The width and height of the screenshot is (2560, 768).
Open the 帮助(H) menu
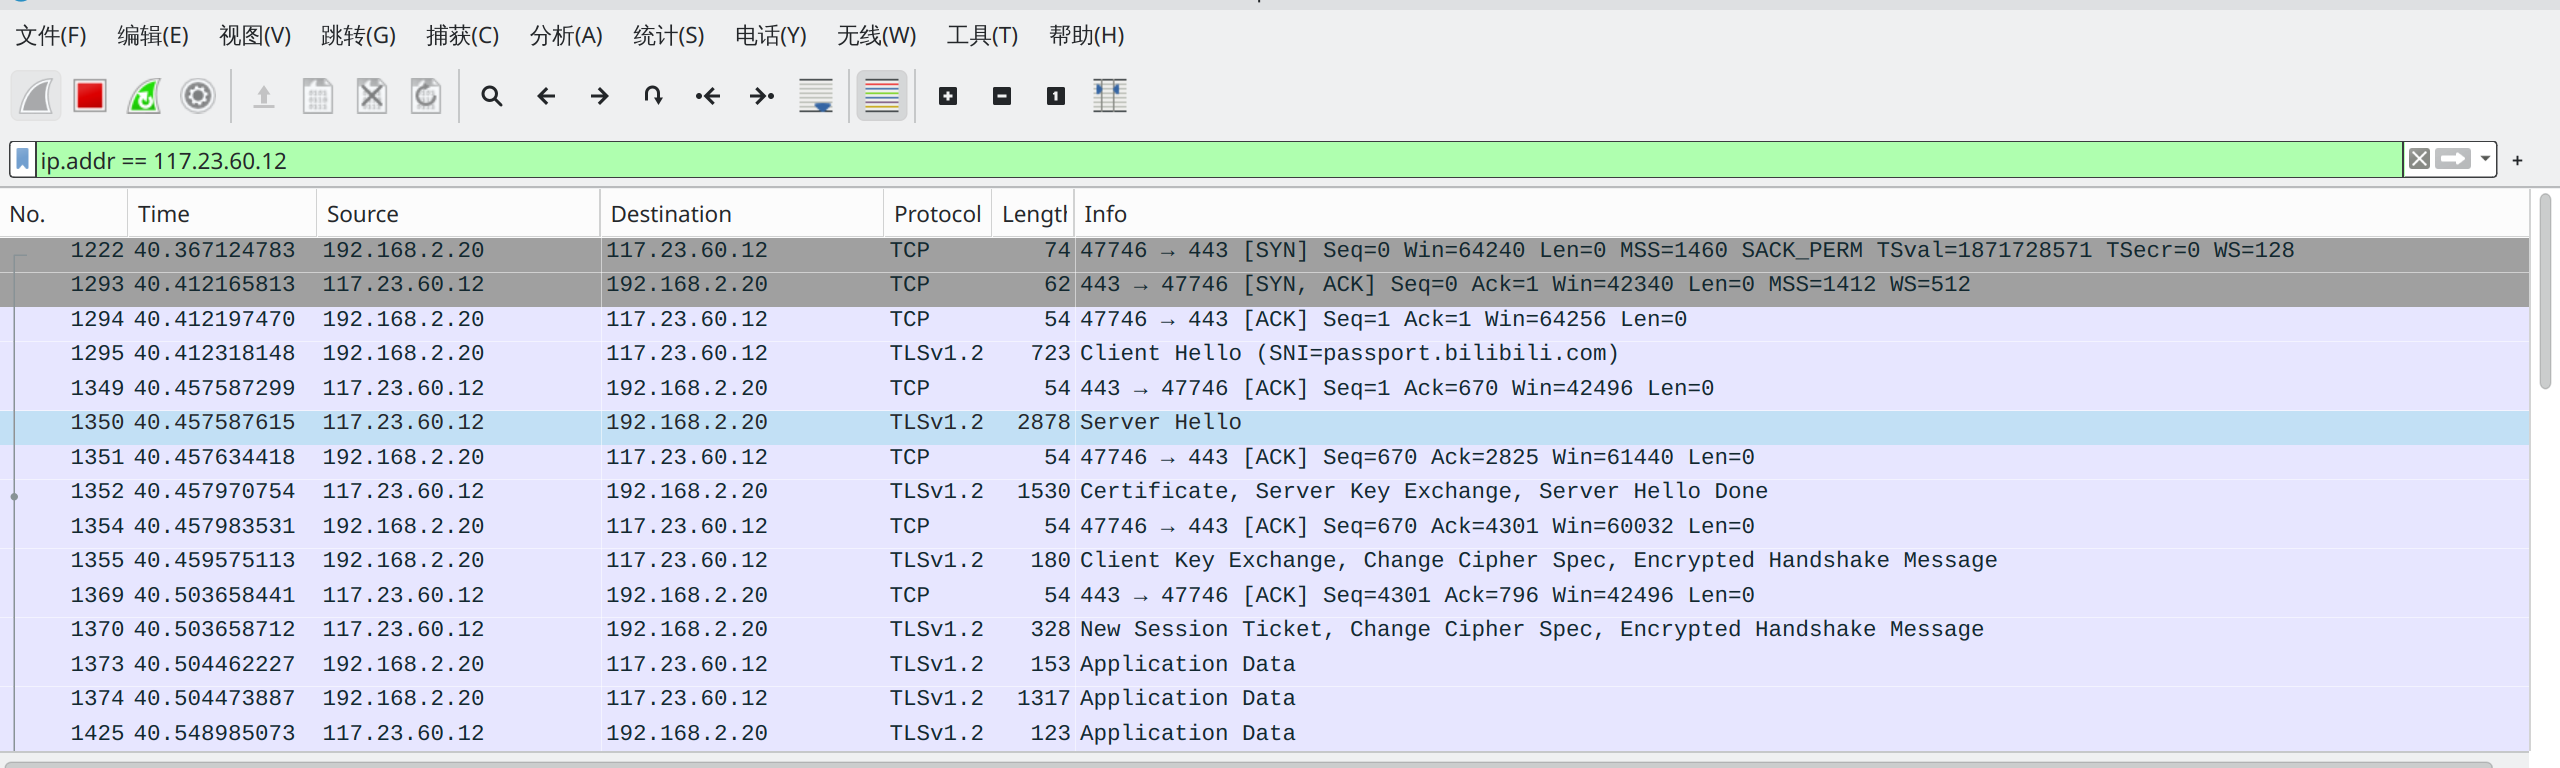coord(1086,36)
